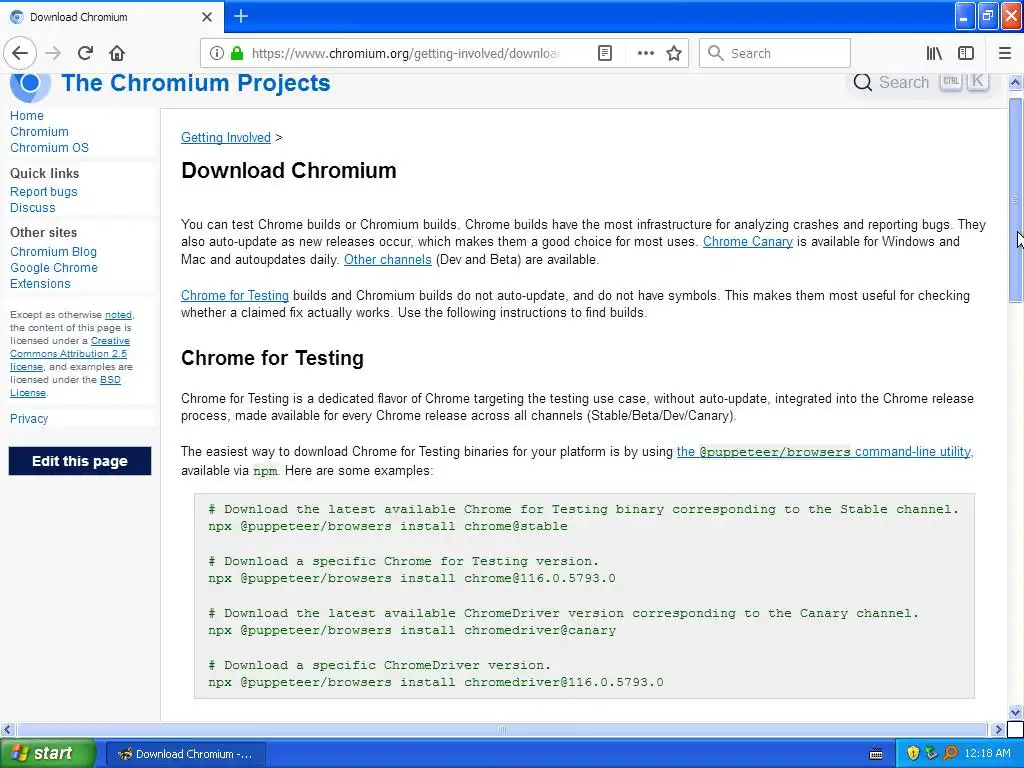The width and height of the screenshot is (1024, 768).
Task: Click the security shield tray icon
Action: point(913,754)
